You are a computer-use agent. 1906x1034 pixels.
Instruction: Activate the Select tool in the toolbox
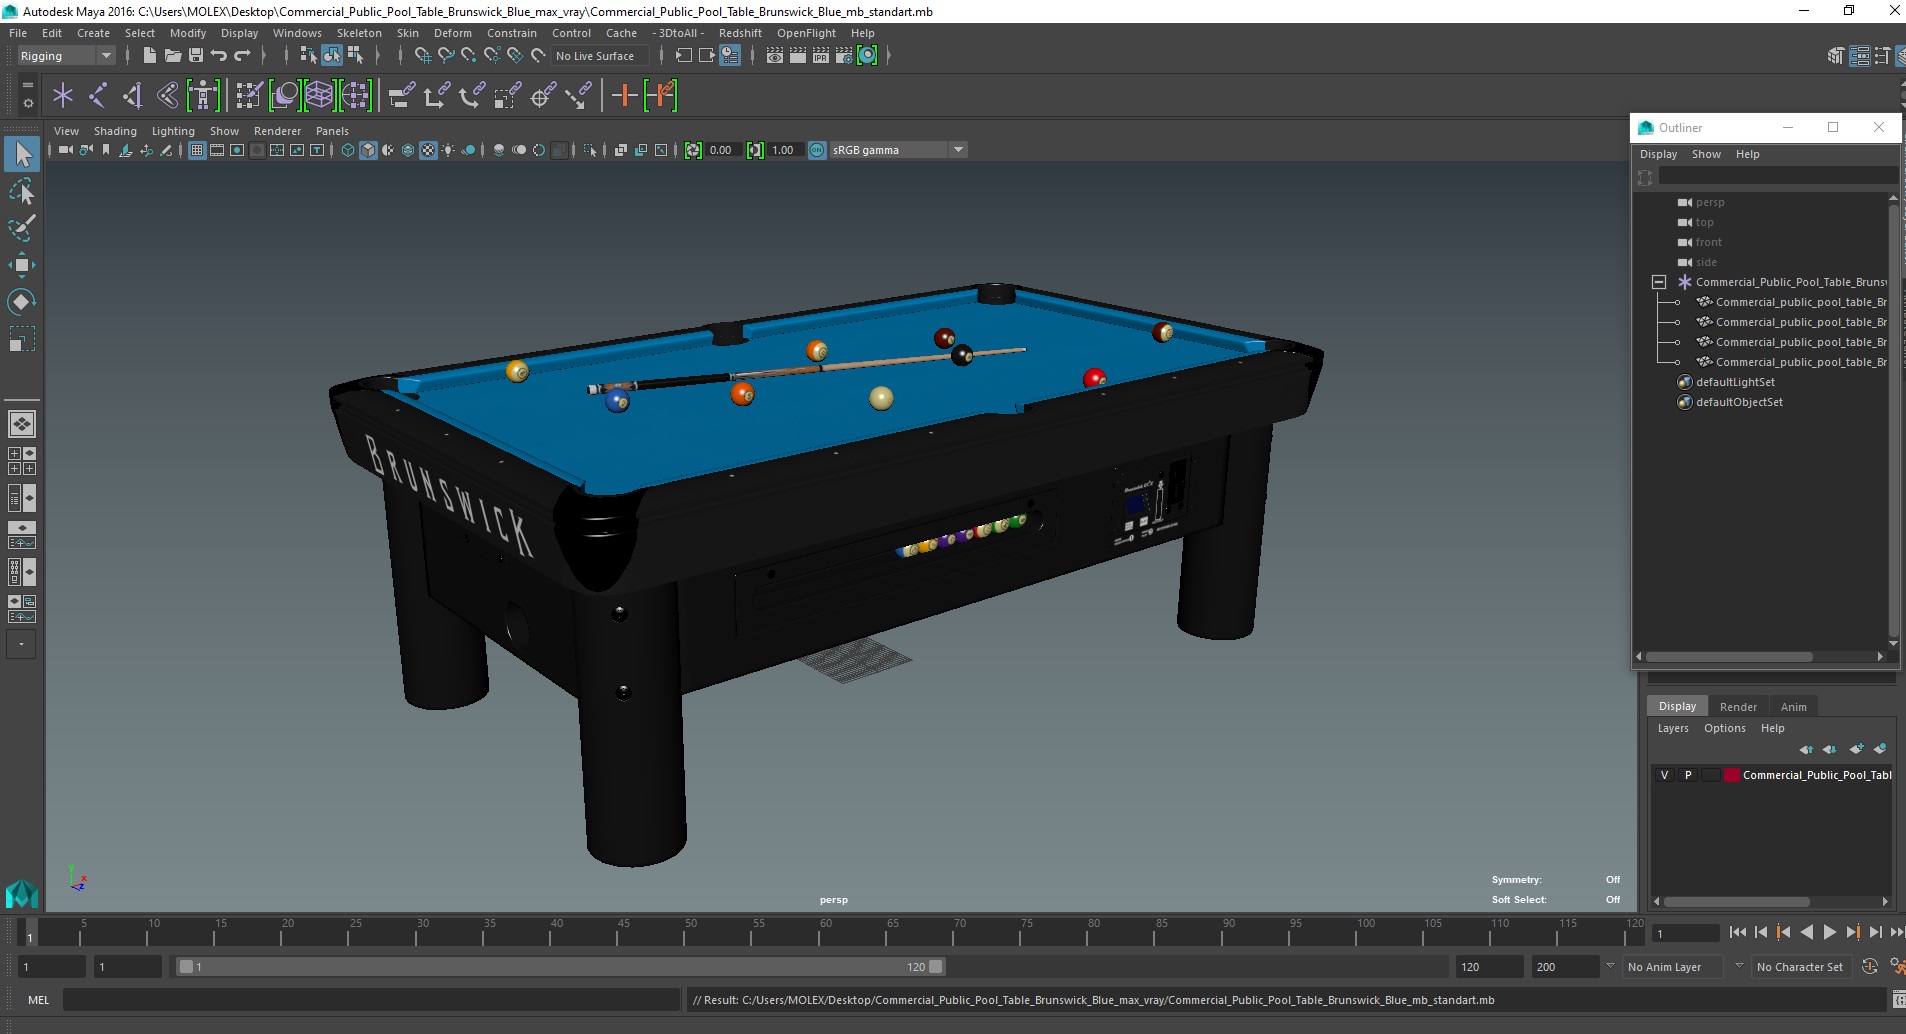[22, 154]
